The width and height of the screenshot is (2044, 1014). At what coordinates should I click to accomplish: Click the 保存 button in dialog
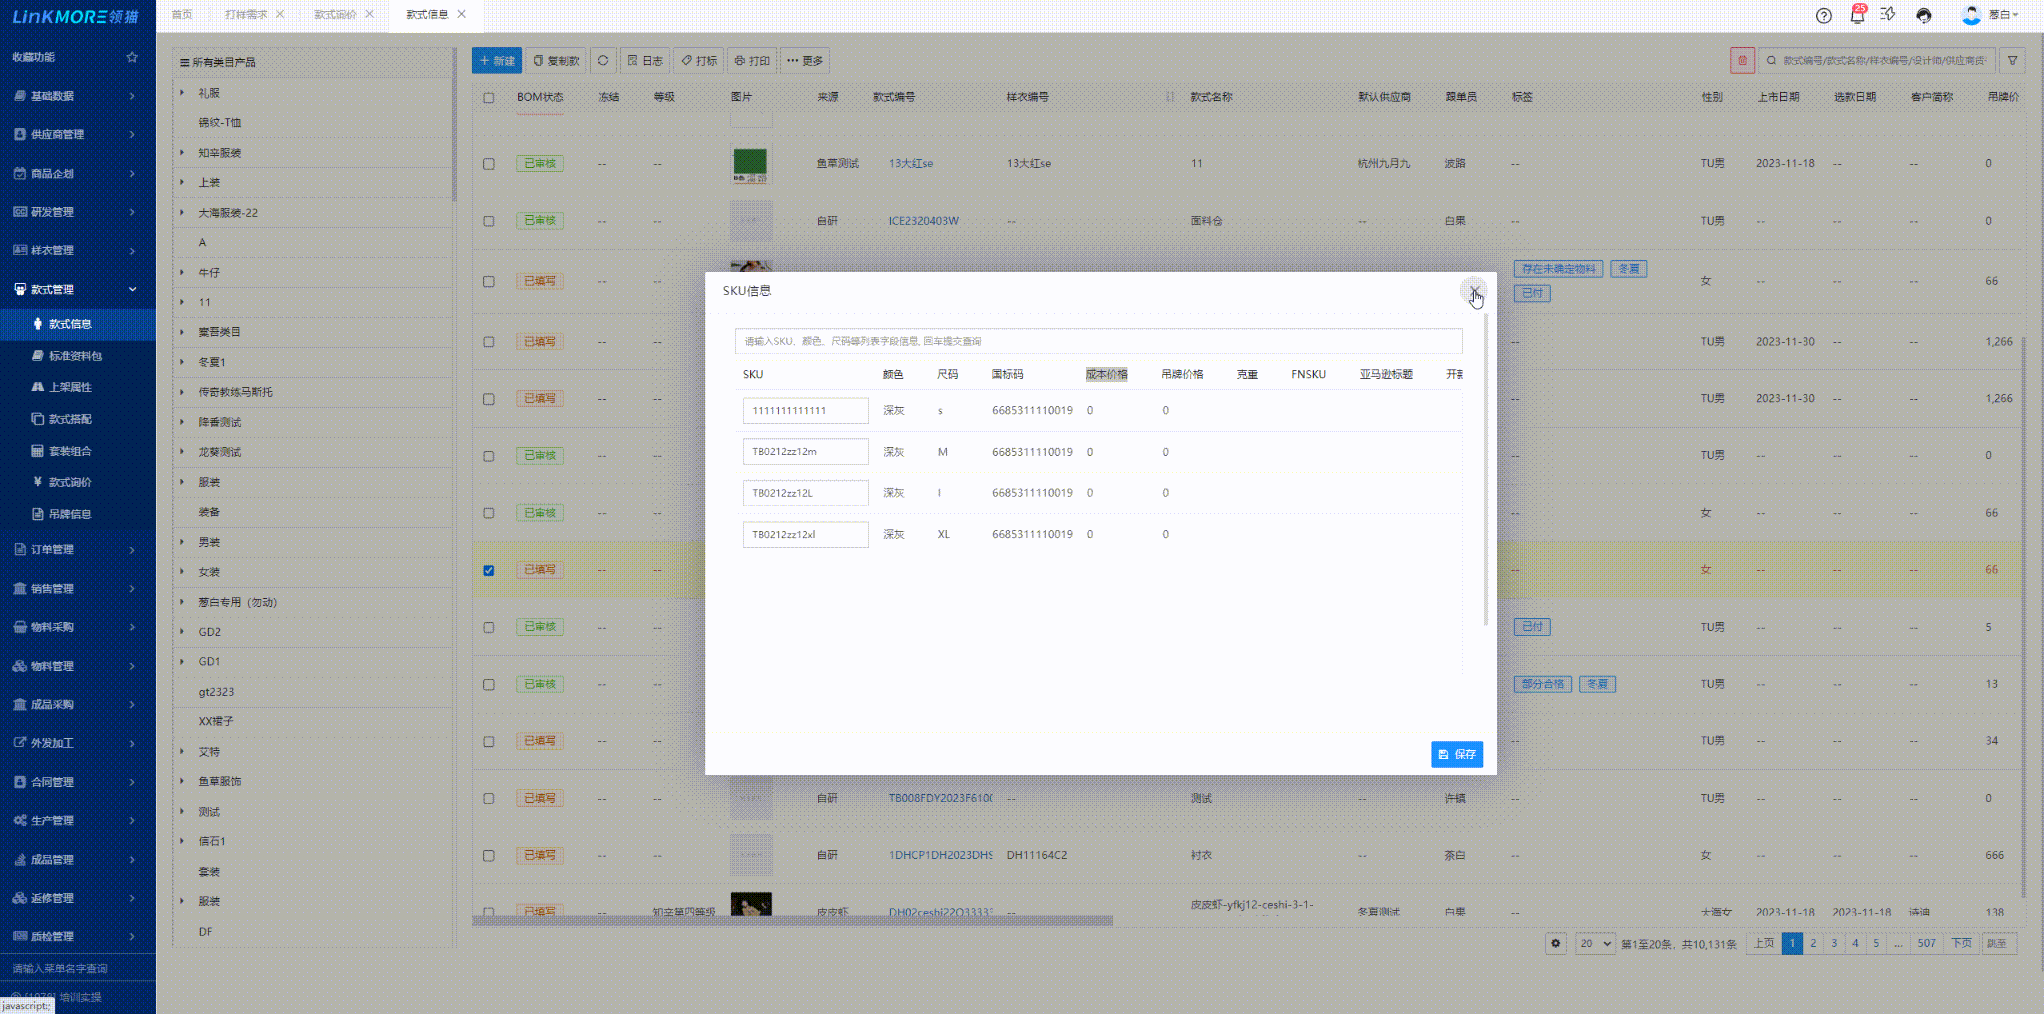pos(1456,754)
